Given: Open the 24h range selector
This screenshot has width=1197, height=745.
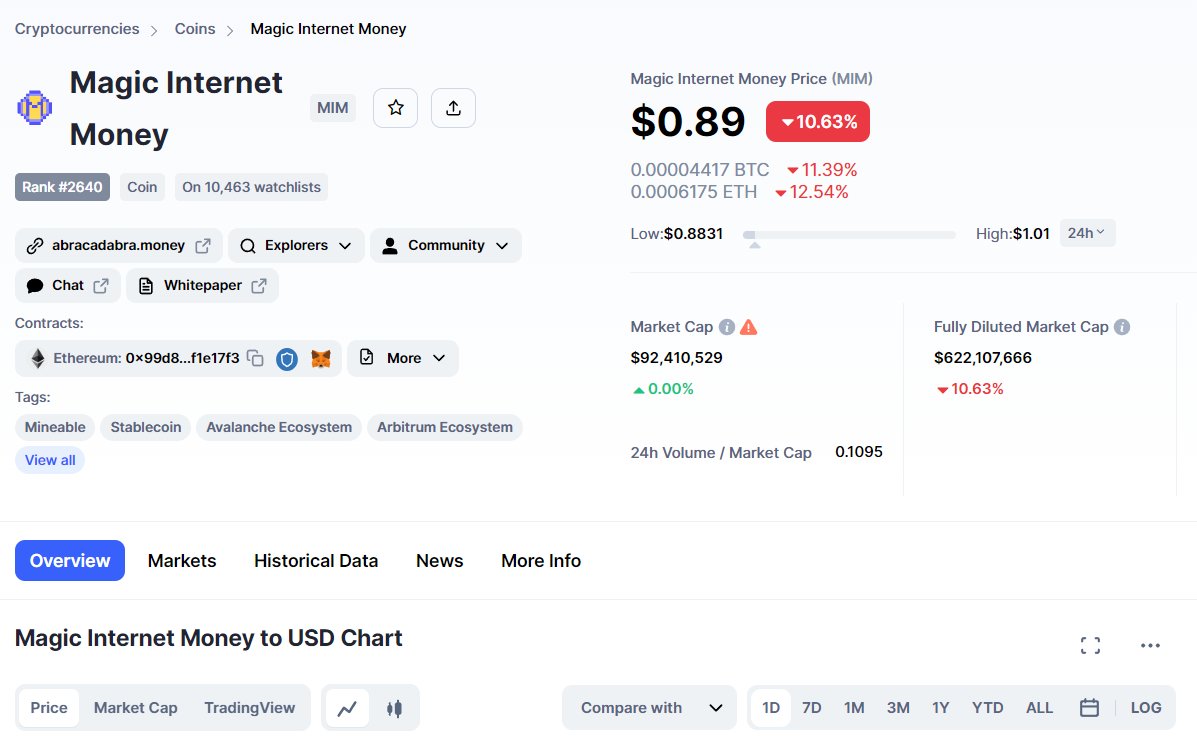Looking at the screenshot, I should tap(1087, 233).
